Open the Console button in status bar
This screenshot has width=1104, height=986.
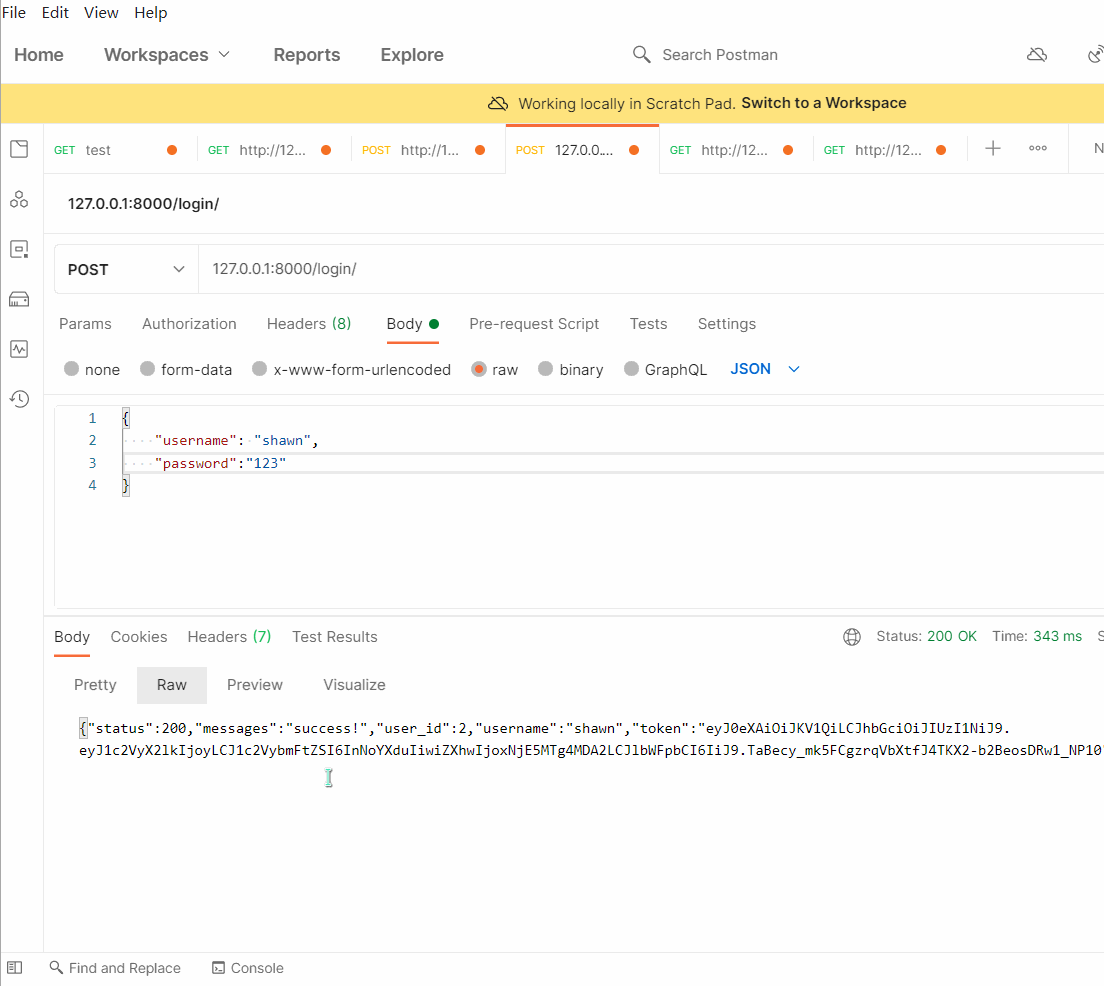pos(248,968)
